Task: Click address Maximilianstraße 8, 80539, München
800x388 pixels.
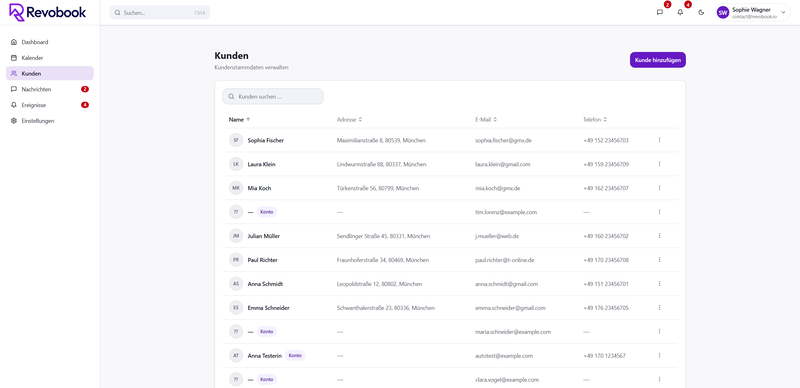Action: click(x=381, y=140)
